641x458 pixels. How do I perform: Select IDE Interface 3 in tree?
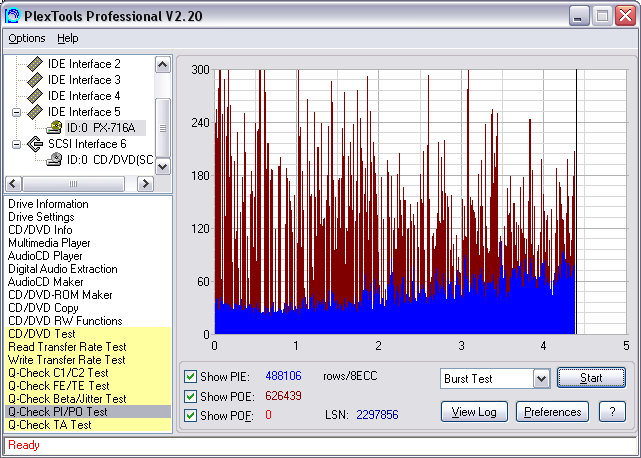pyautogui.click(x=84, y=80)
